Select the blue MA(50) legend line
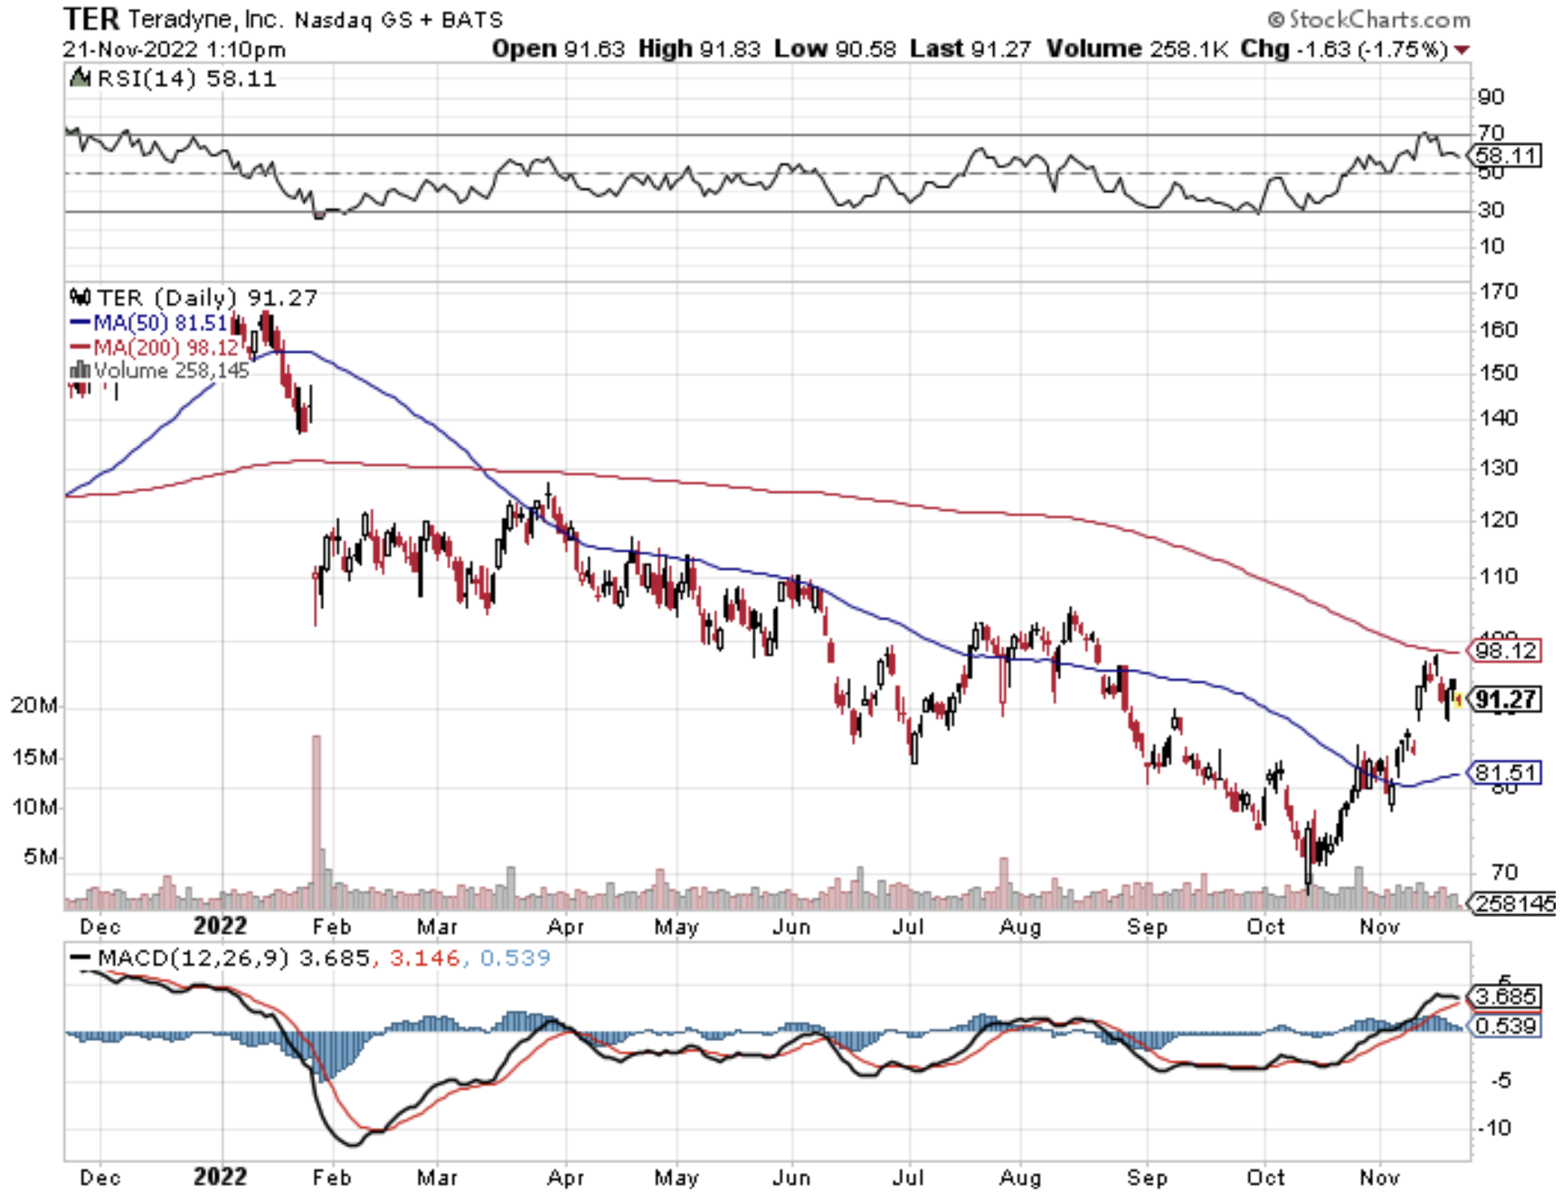This screenshot has width=1566, height=1196. coord(80,323)
